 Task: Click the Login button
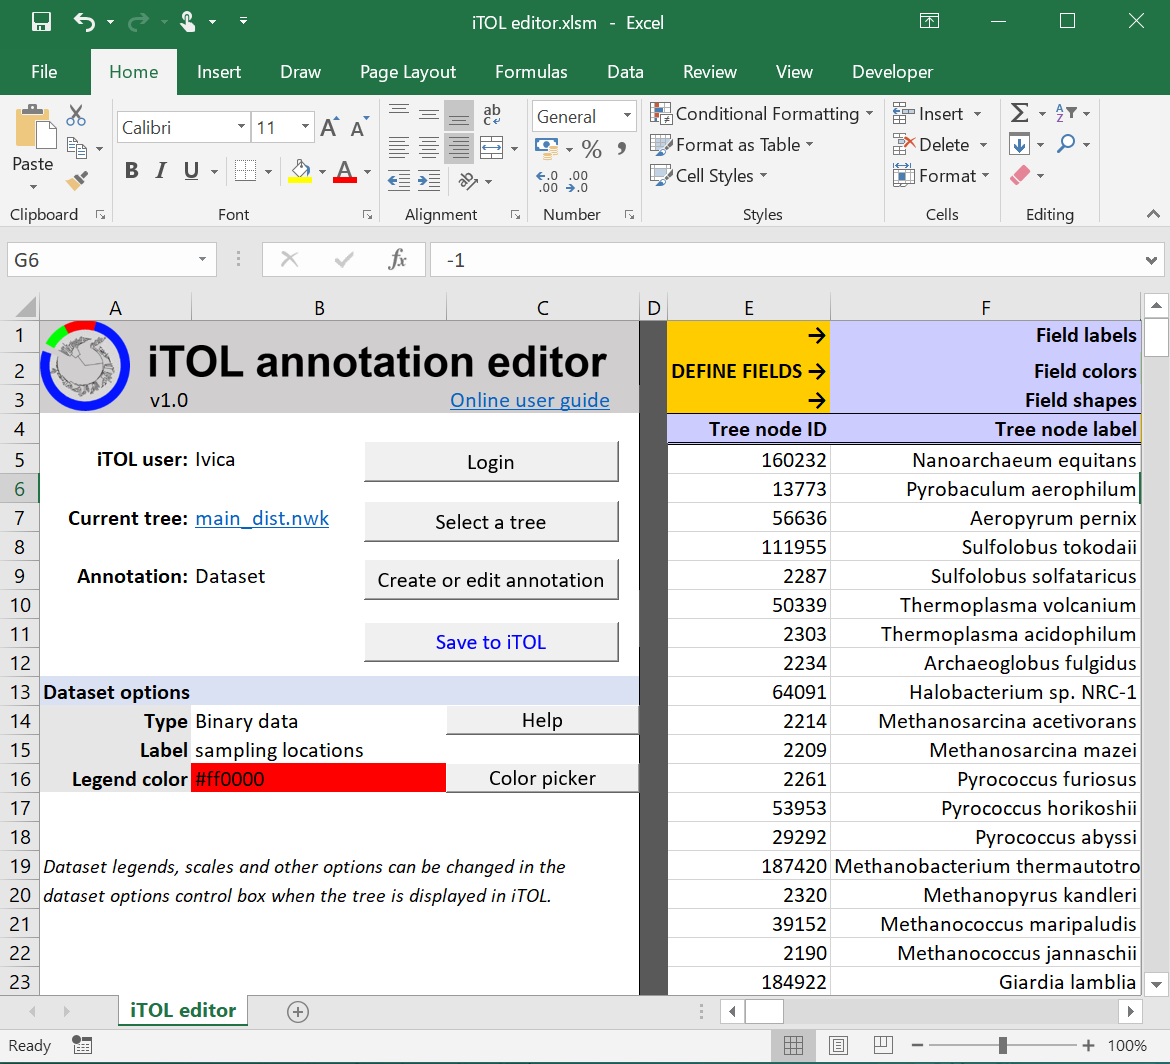[x=491, y=462]
